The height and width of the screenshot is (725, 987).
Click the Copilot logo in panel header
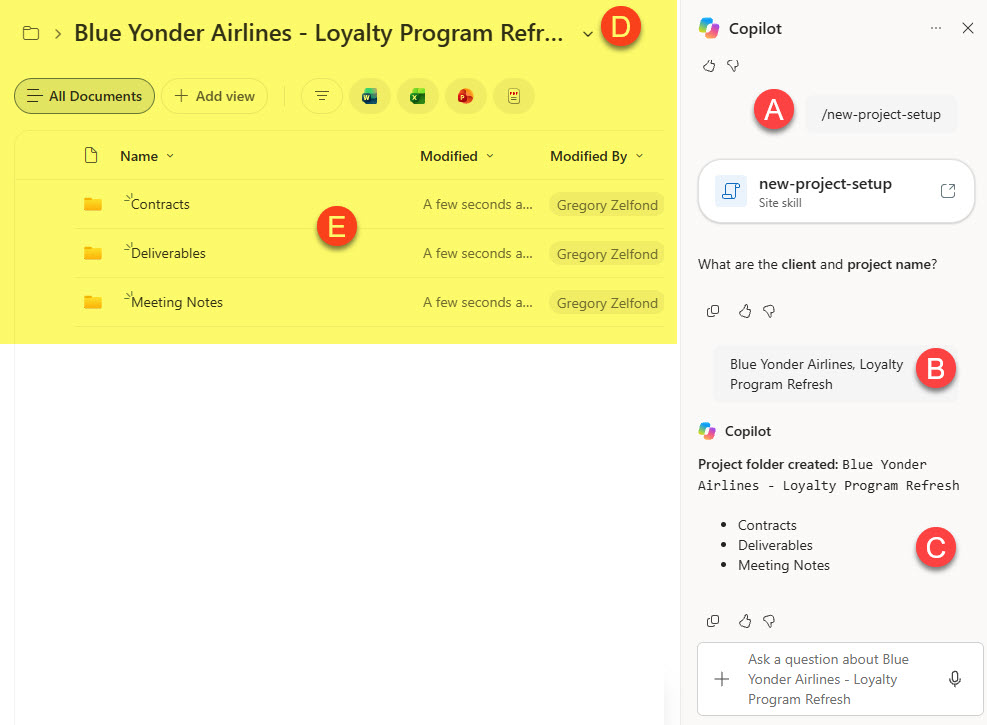click(709, 28)
